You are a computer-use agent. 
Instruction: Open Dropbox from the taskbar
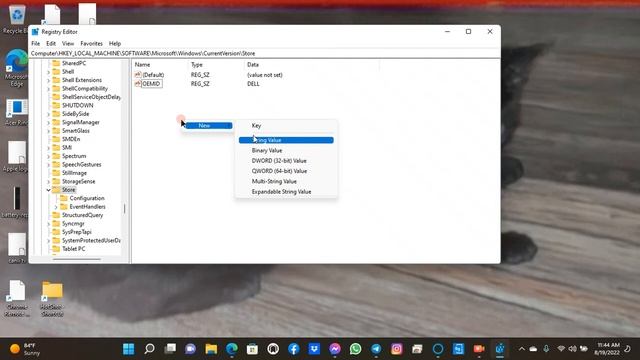point(314,349)
